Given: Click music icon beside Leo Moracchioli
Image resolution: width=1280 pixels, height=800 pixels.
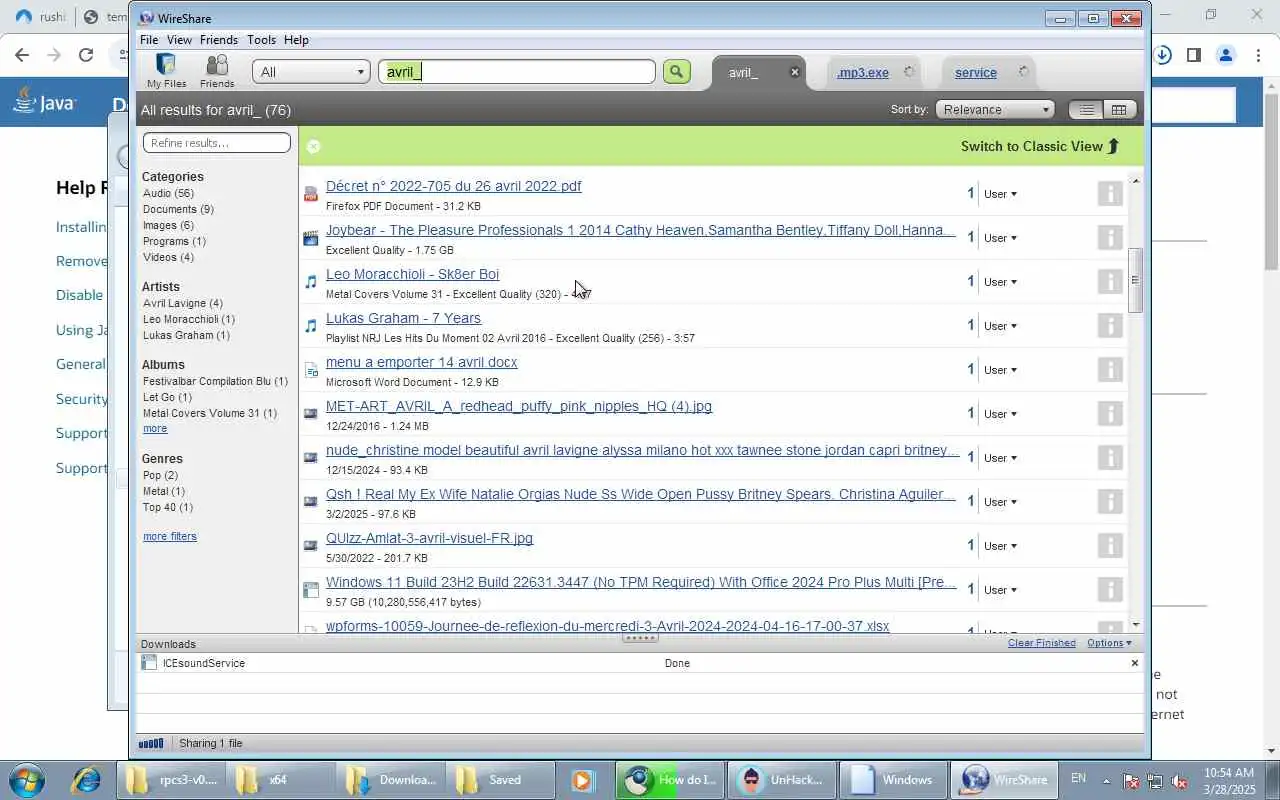Looking at the screenshot, I should point(311,282).
